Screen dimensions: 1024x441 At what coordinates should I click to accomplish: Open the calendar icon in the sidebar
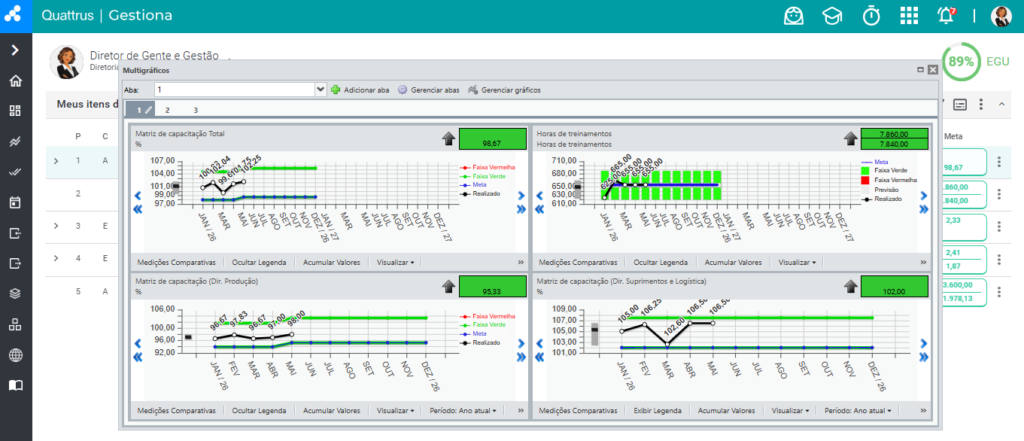(x=16, y=202)
